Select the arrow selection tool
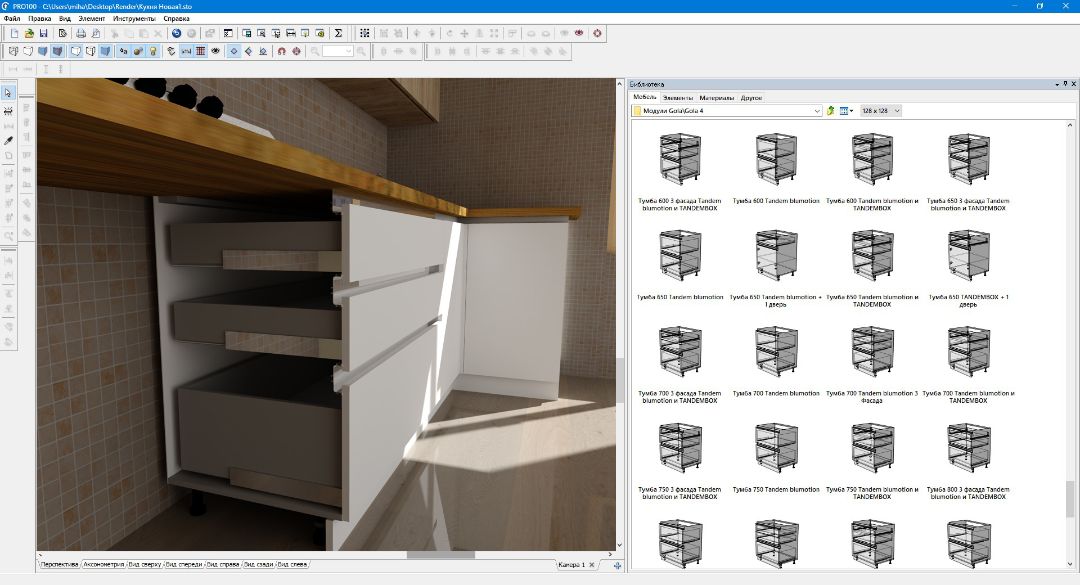1080x585 pixels. pos(9,93)
